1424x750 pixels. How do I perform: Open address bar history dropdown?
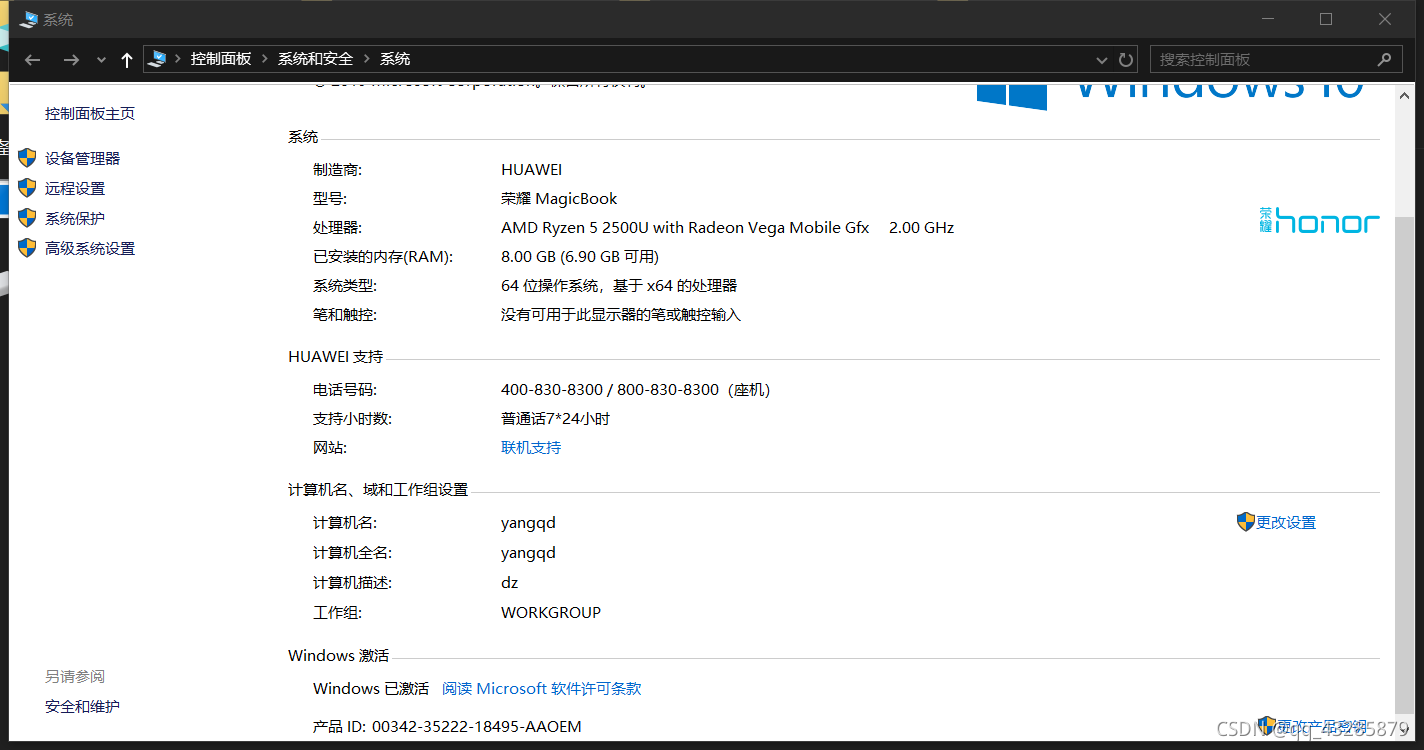click(1102, 60)
